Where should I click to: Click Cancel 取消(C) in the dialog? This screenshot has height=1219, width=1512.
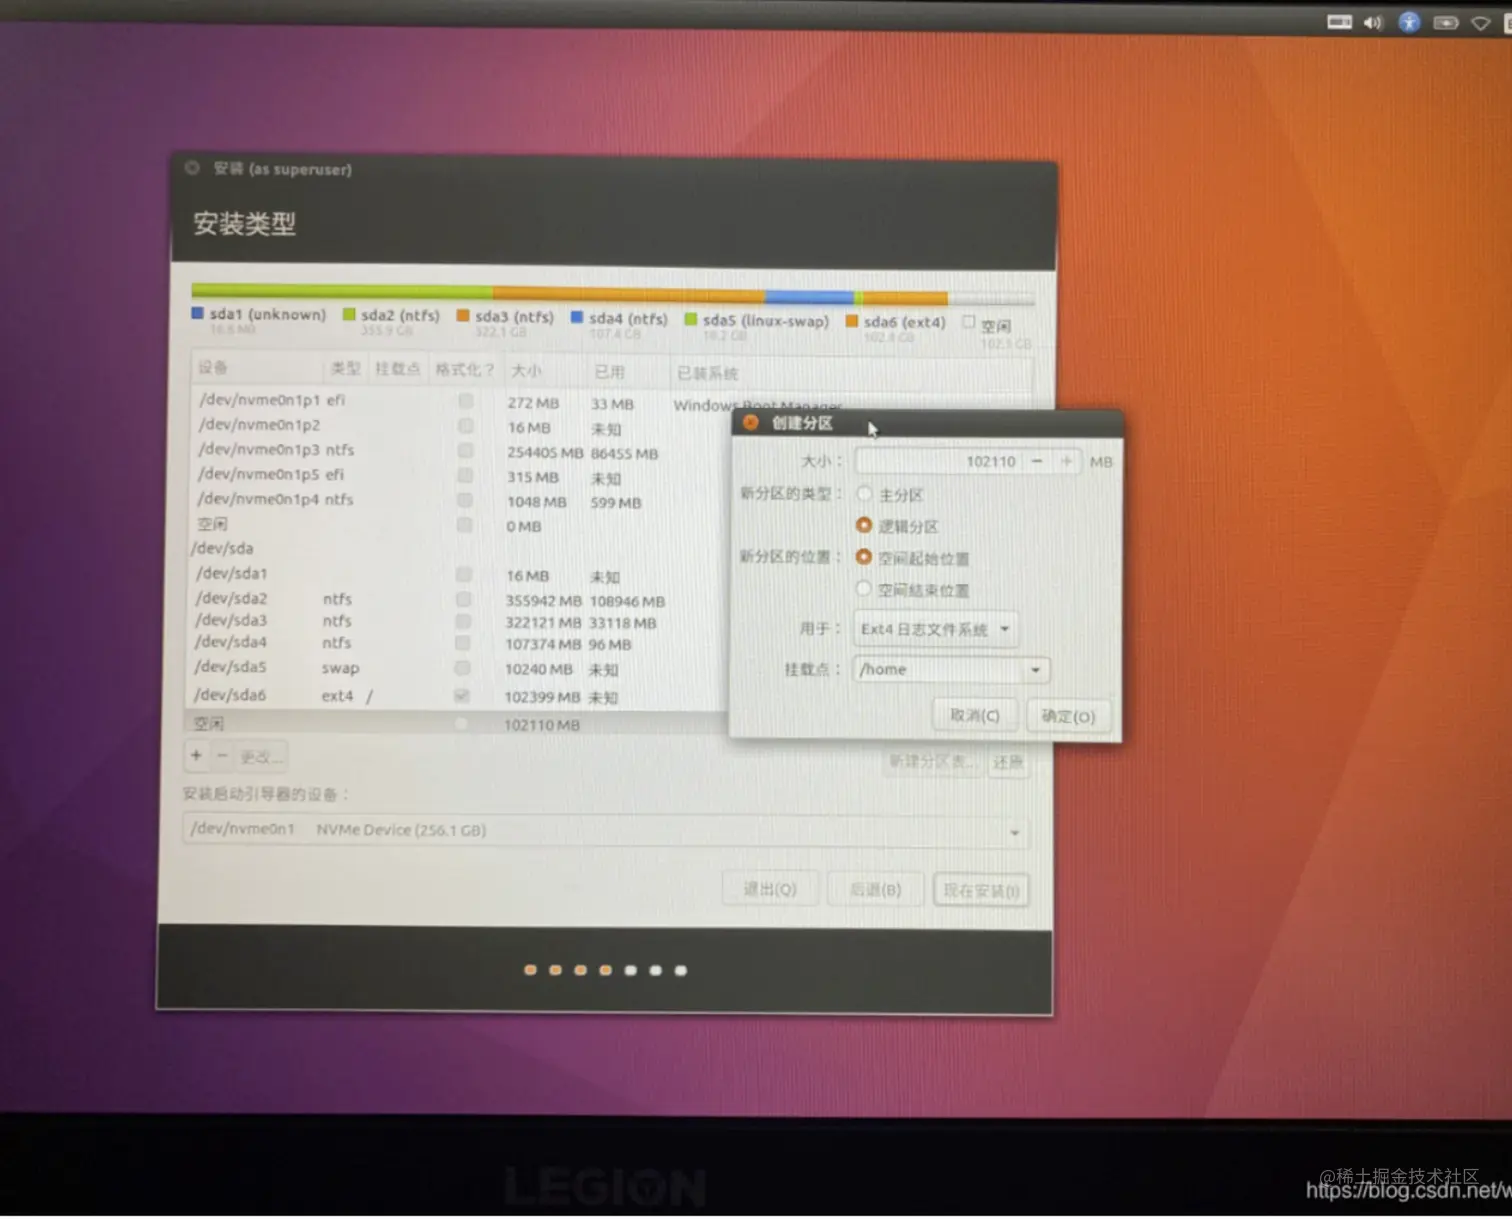coord(974,716)
